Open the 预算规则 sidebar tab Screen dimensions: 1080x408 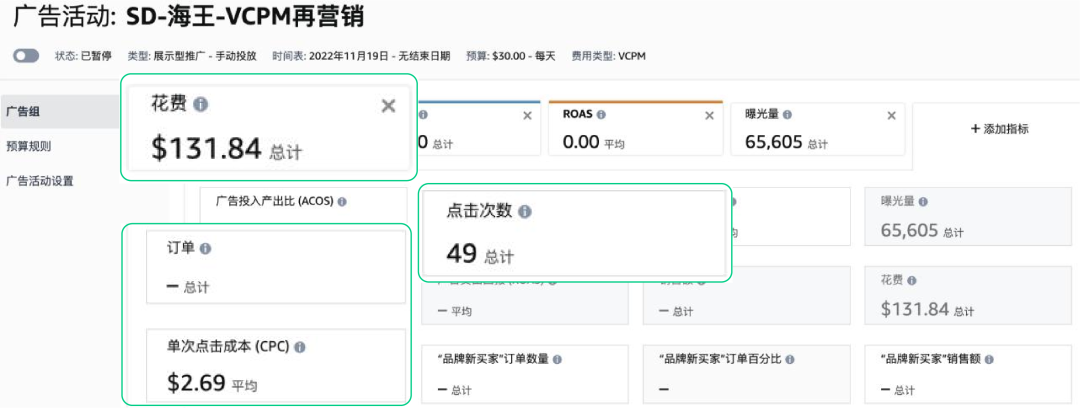pyautogui.click(x=28, y=146)
